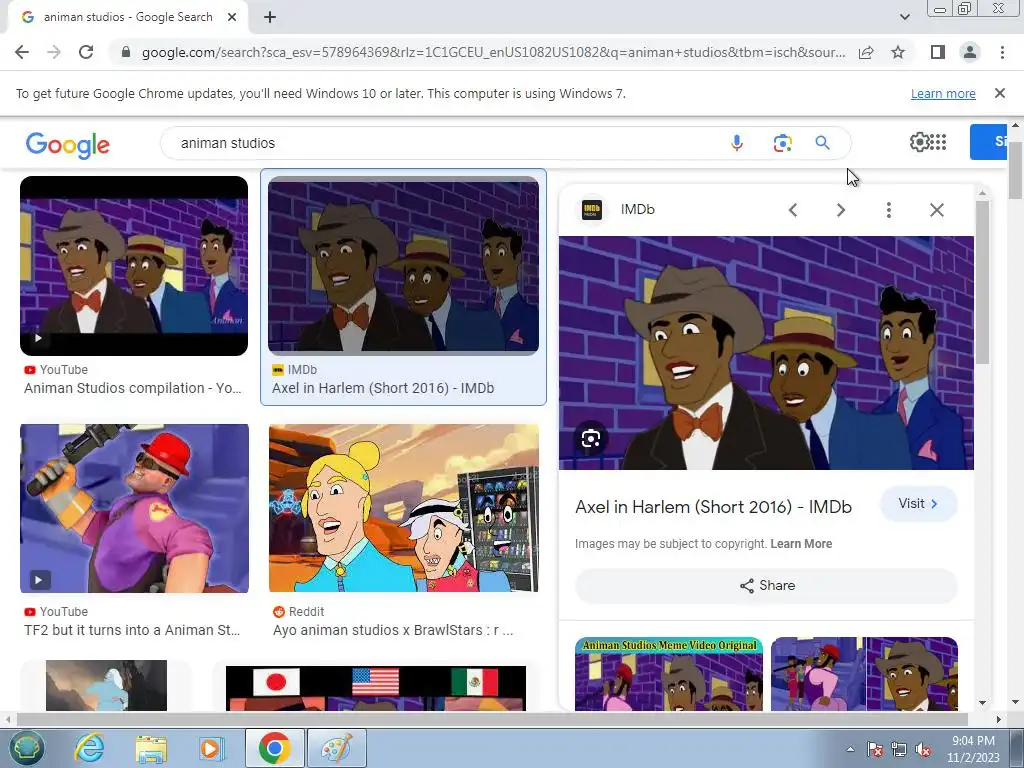
Task: Bookmark this page with the star icon
Action: 898,52
